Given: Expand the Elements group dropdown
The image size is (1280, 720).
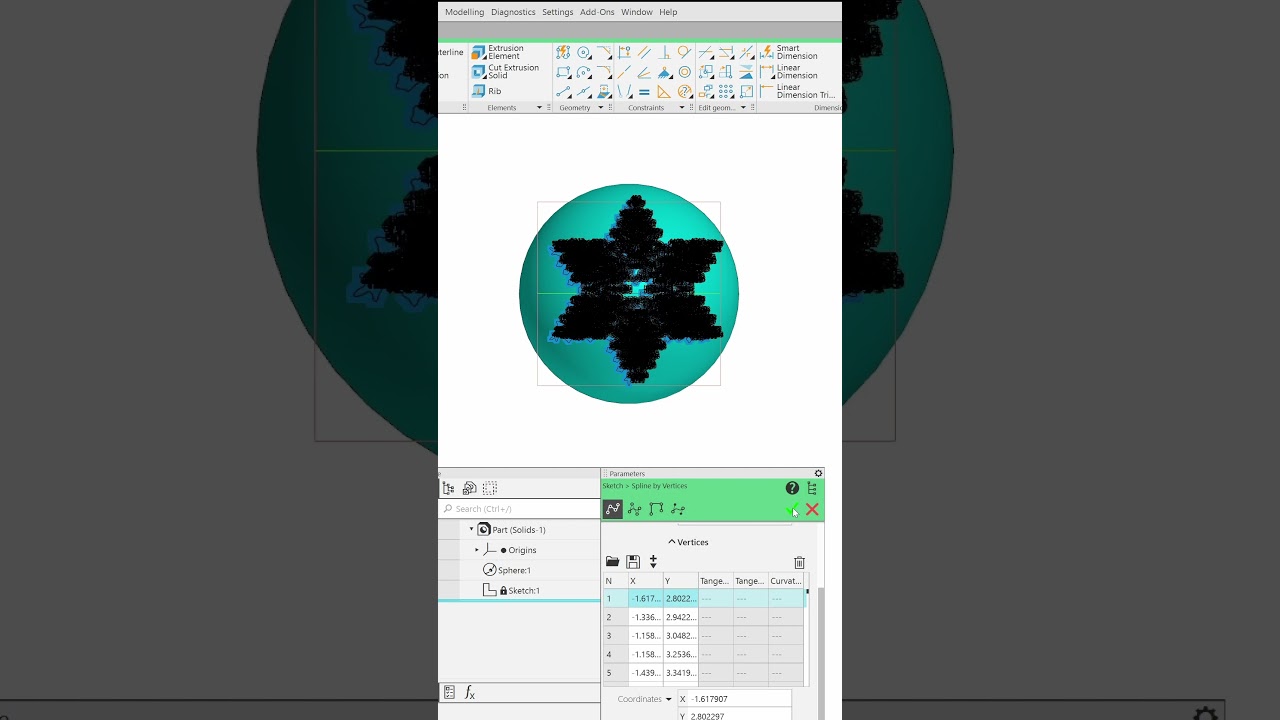Looking at the screenshot, I should [x=539, y=108].
